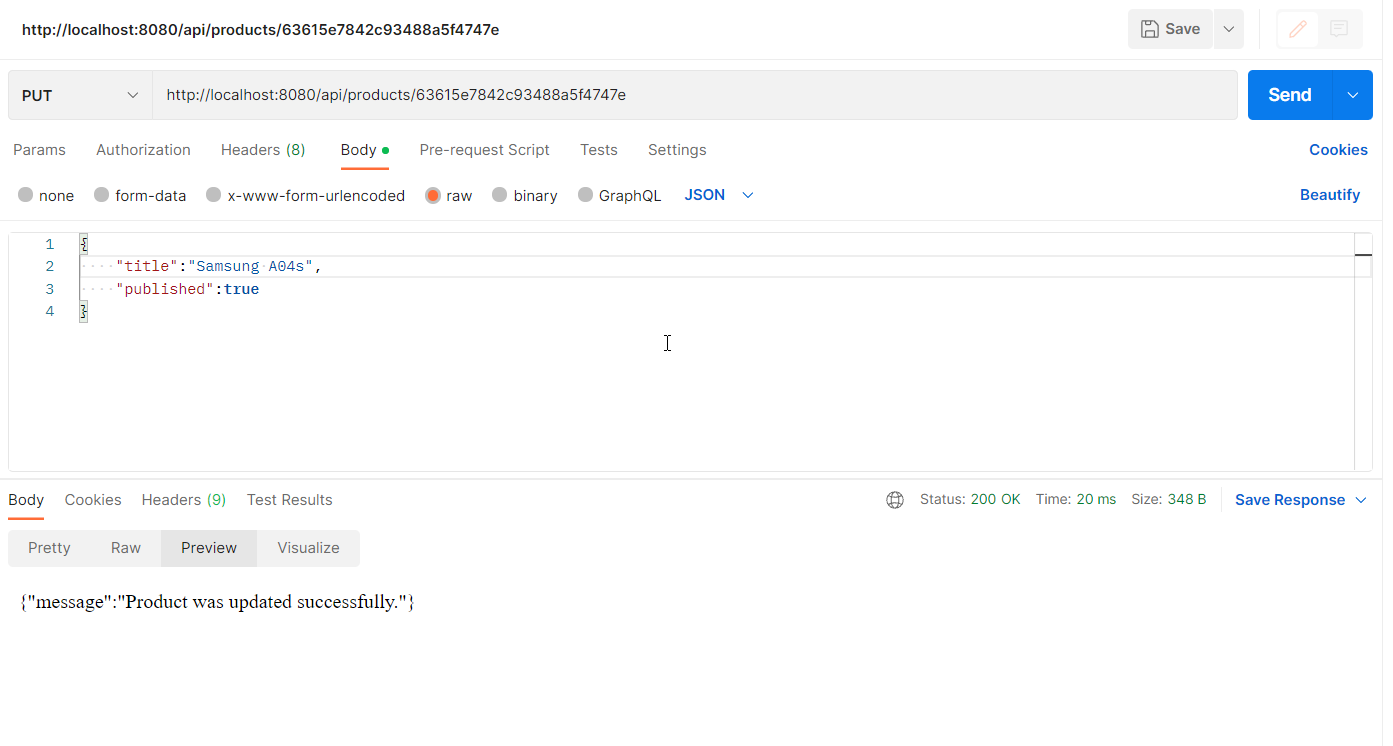Click the request title URL at top
This screenshot has height=746, width=1393.
coord(261,30)
